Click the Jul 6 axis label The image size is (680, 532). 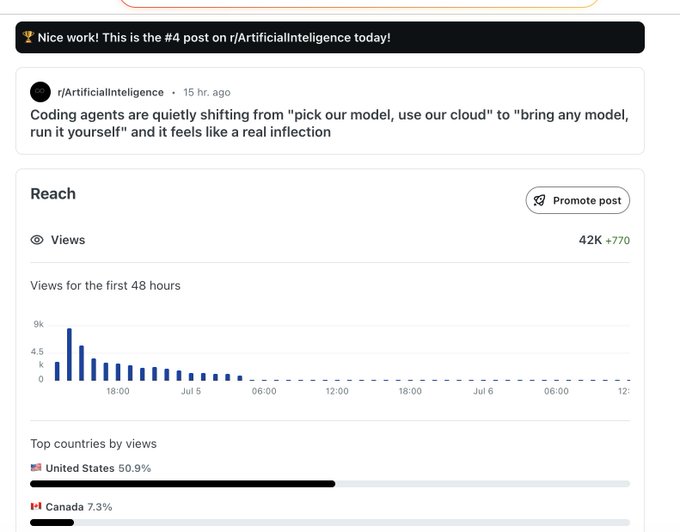[x=483, y=391]
